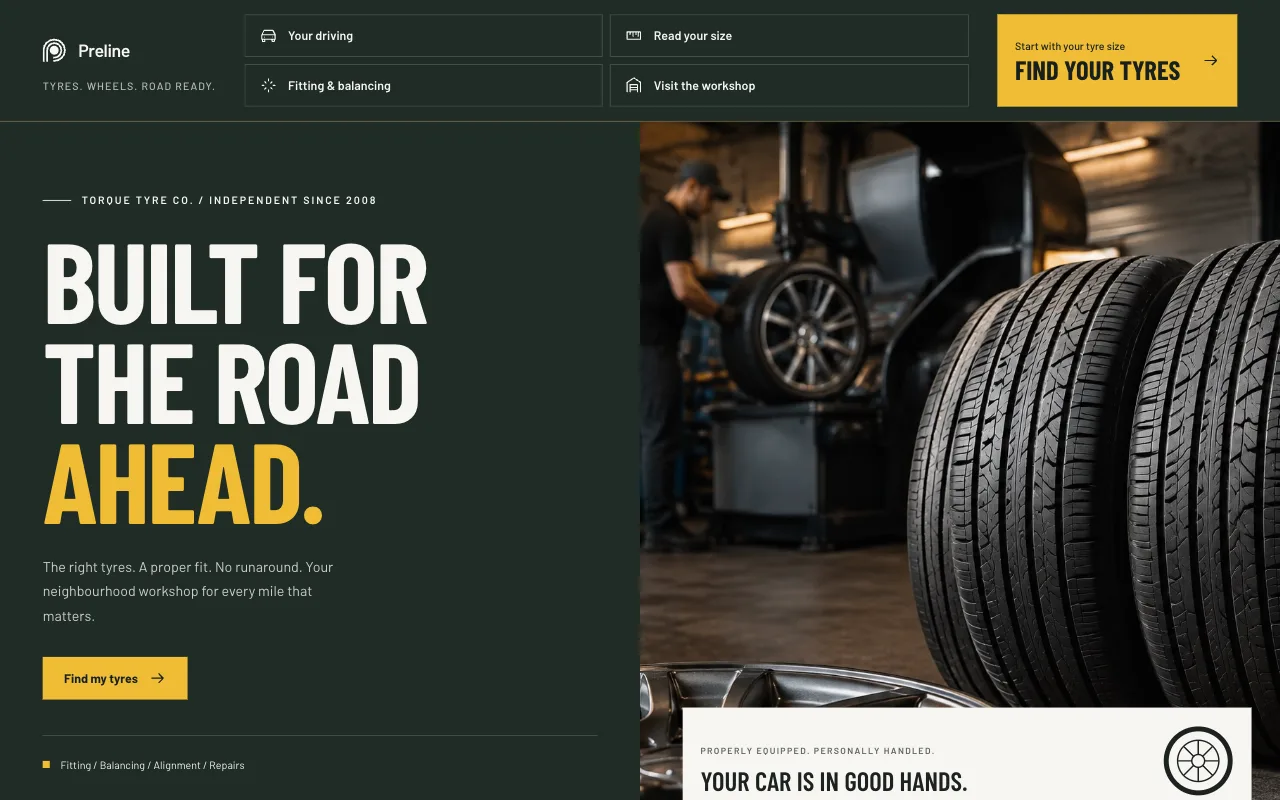Image resolution: width=1280 pixels, height=800 pixels.
Task: Click the Your car is in good hands card
Action: click(x=967, y=754)
